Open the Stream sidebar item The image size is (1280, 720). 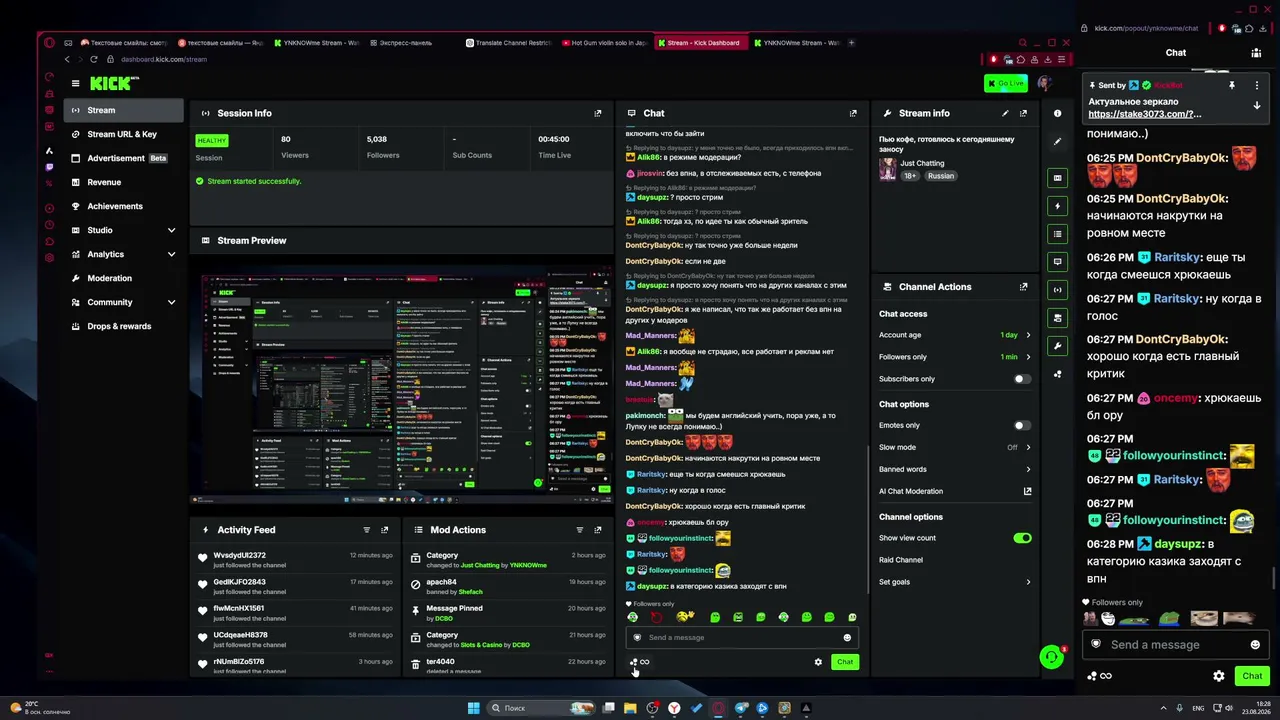[x=124, y=110]
